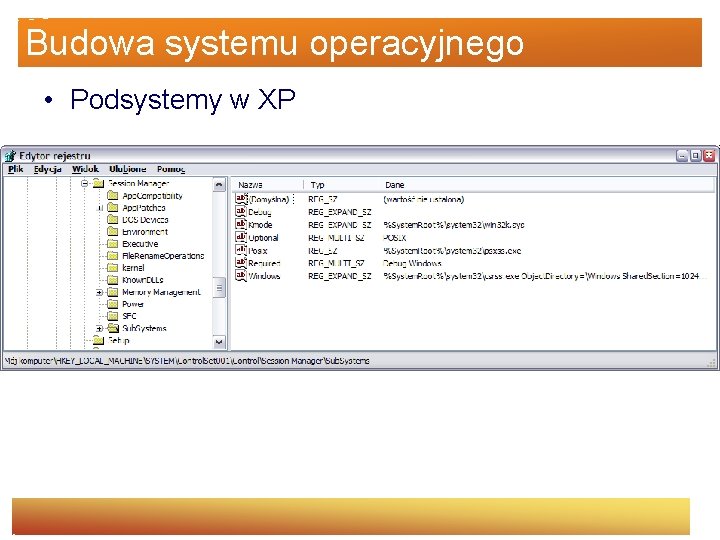The width and height of the screenshot is (720, 540).
Task: Click the tree pane scrollbar thumb
Action: coord(219,287)
